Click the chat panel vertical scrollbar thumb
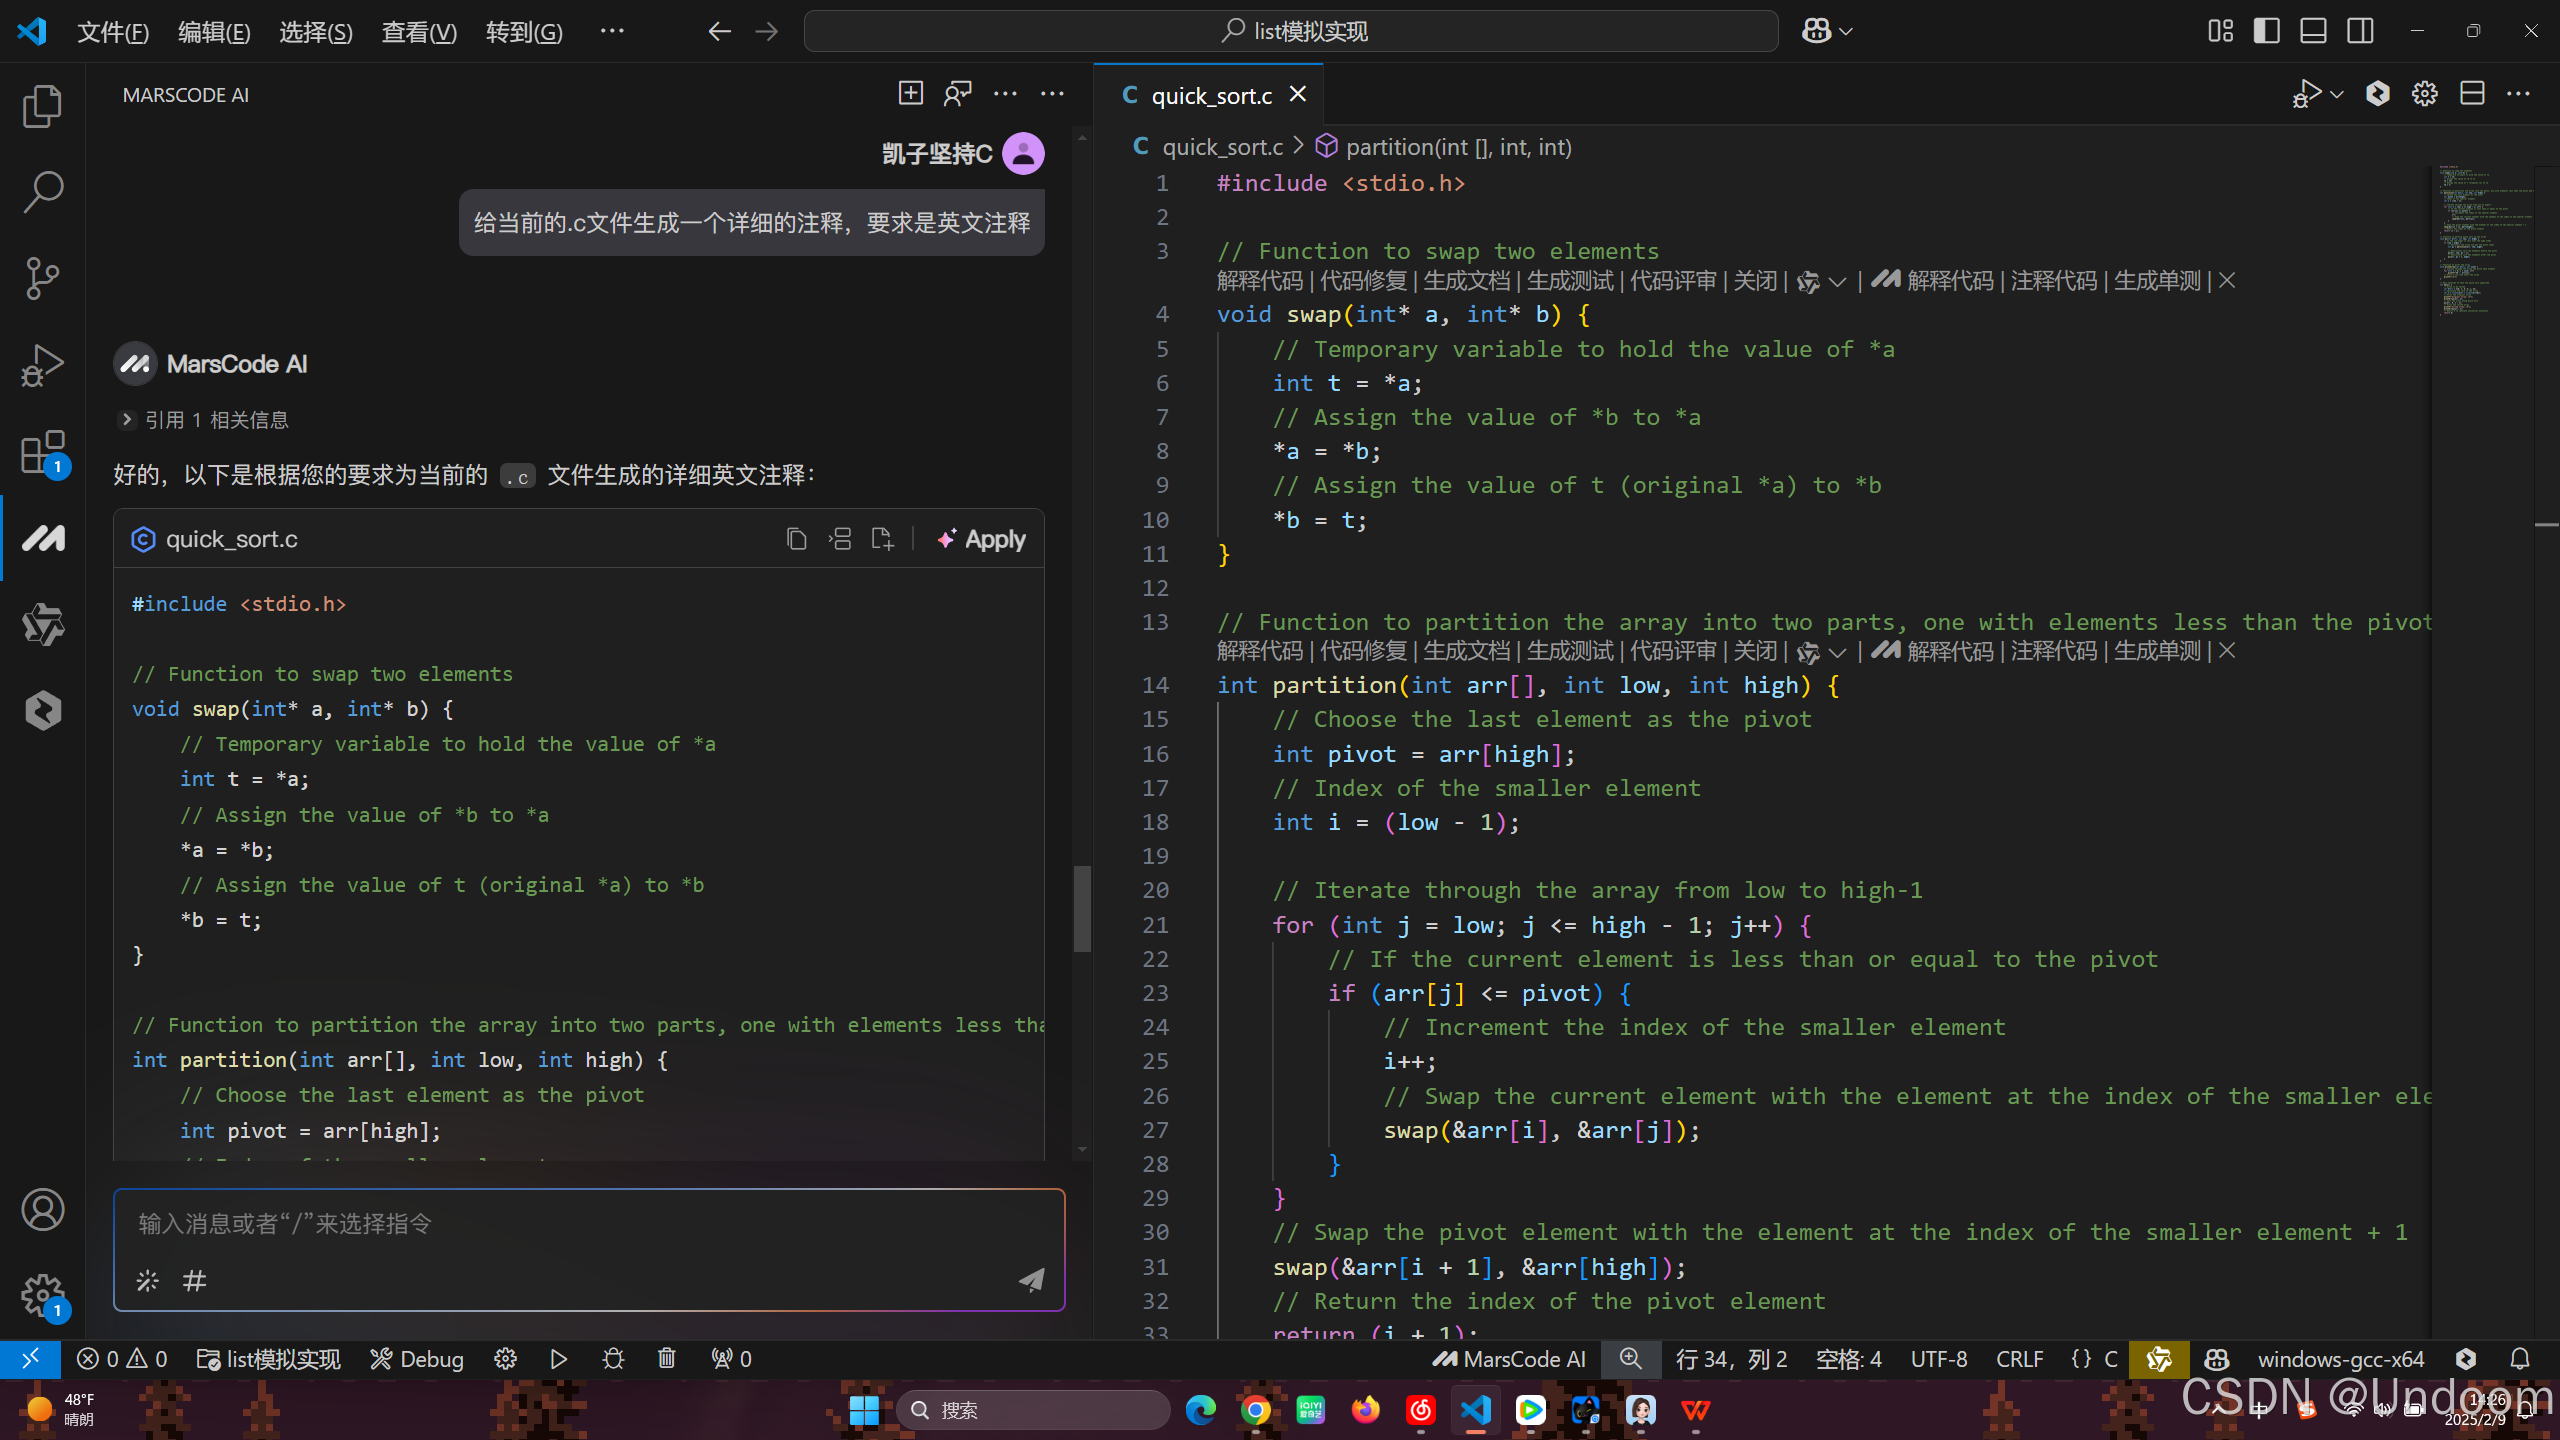The height and width of the screenshot is (1440, 2560). (1082, 908)
